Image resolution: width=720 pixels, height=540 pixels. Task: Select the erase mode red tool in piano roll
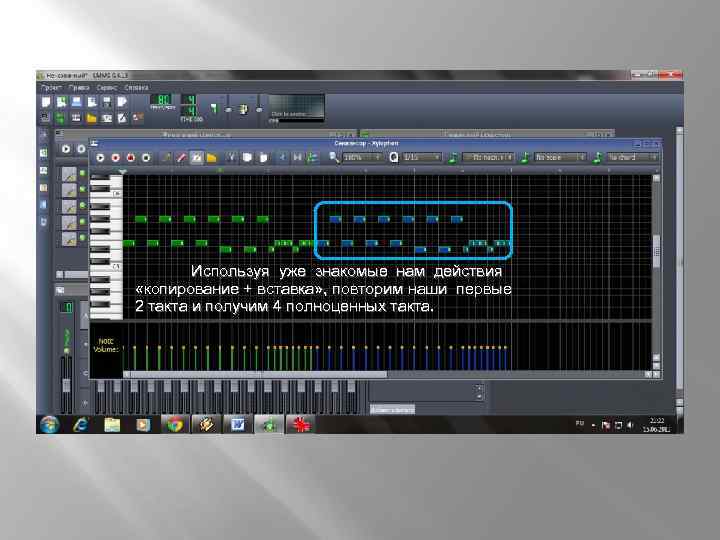[181, 158]
